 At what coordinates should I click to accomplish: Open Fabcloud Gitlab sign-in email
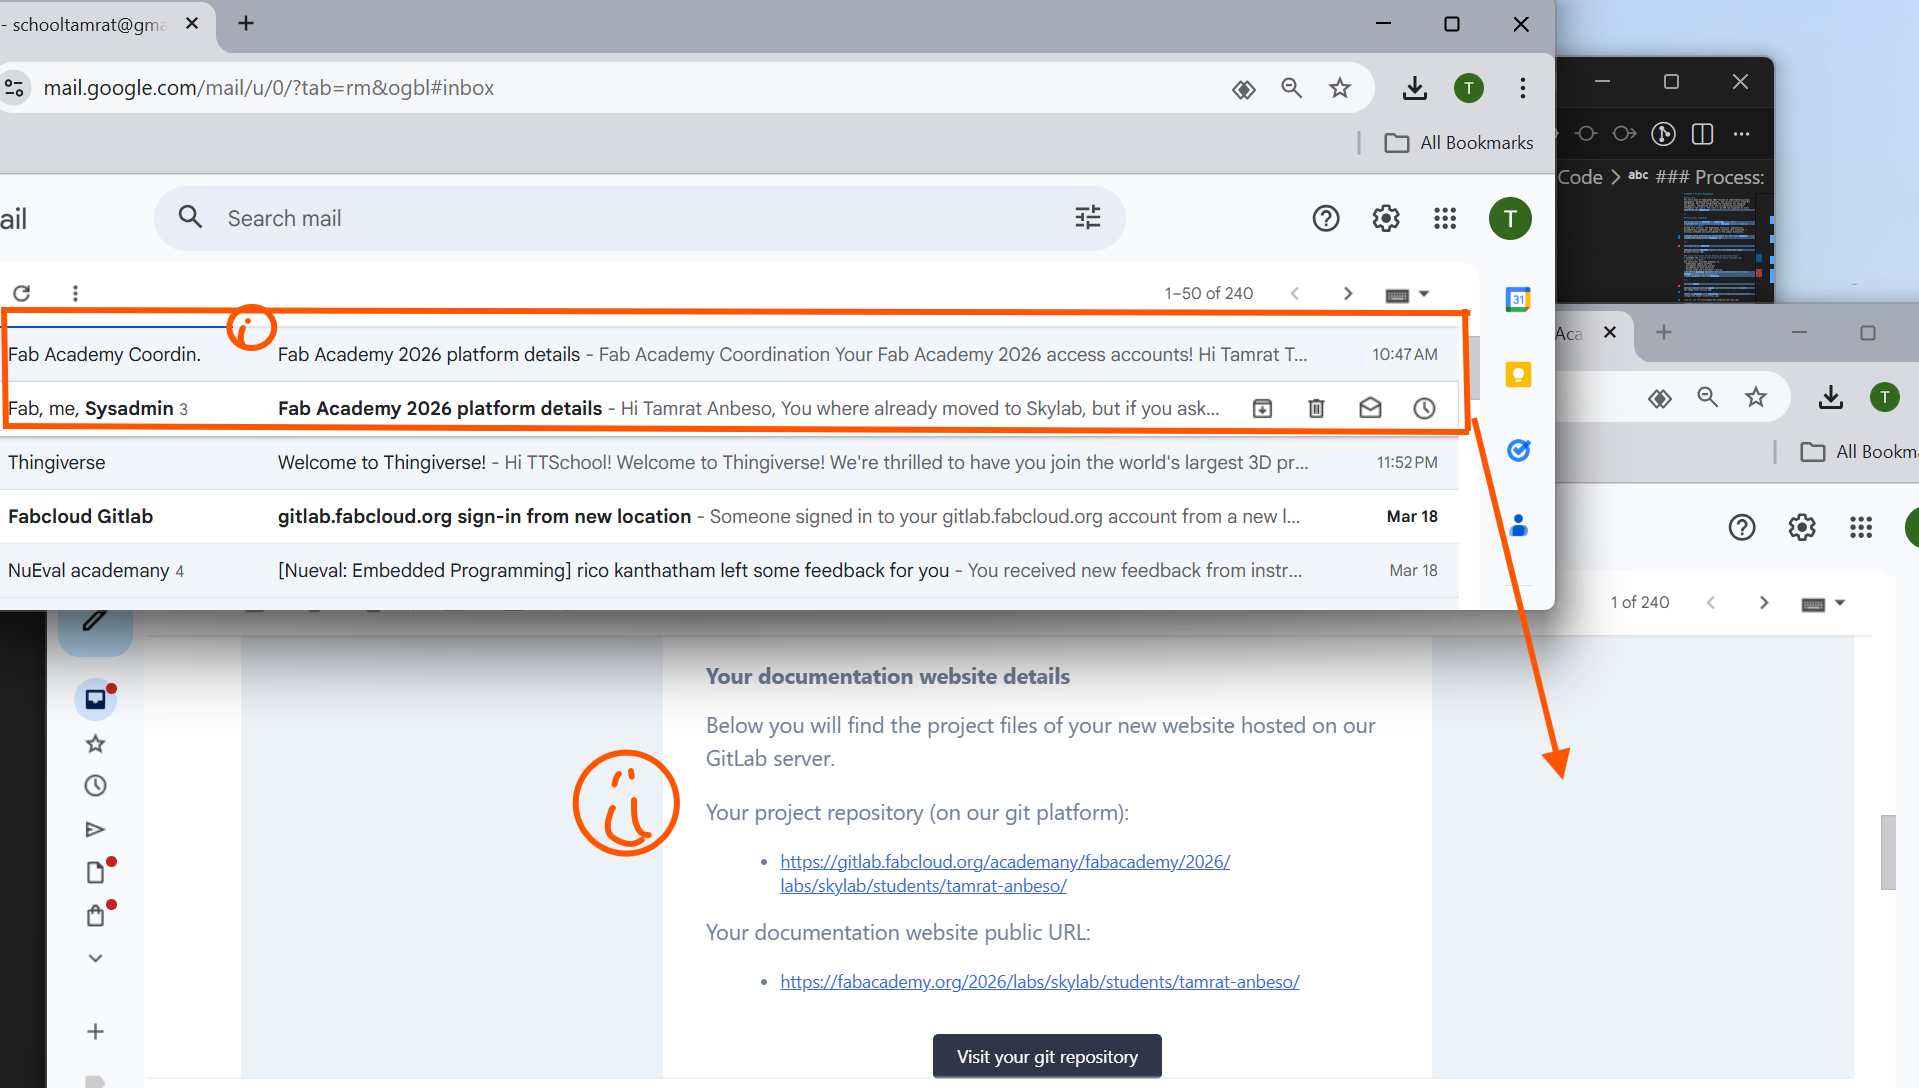click(x=729, y=516)
